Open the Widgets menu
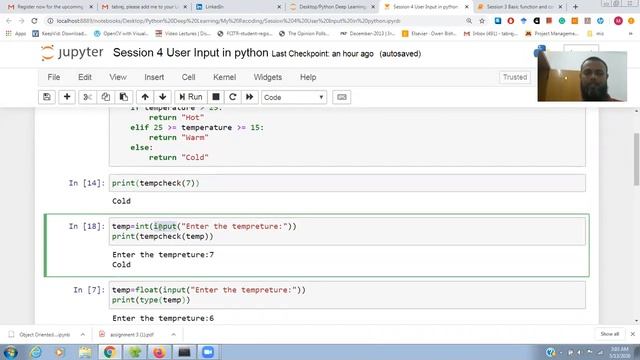This screenshot has width=640, height=360. click(x=268, y=77)
